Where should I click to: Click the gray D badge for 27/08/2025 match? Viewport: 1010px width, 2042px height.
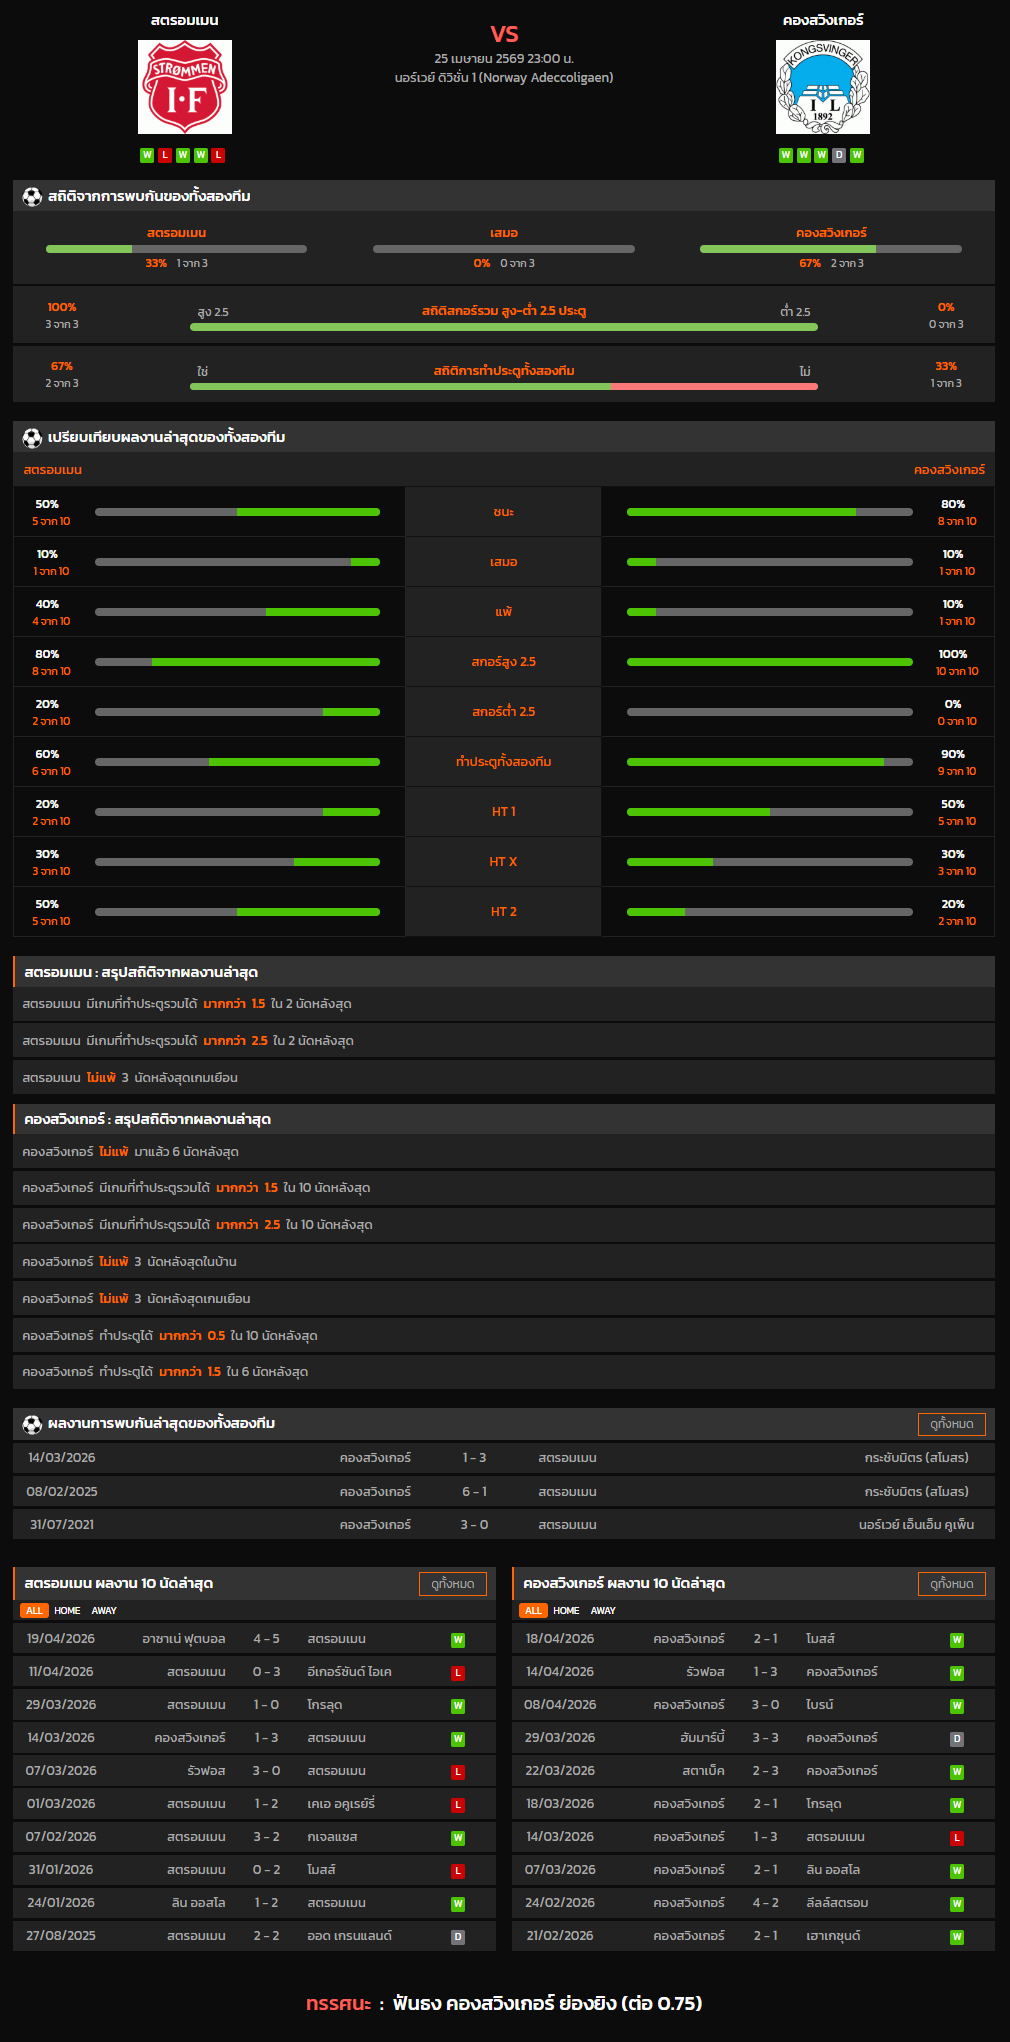click(x=458, y=1937)
